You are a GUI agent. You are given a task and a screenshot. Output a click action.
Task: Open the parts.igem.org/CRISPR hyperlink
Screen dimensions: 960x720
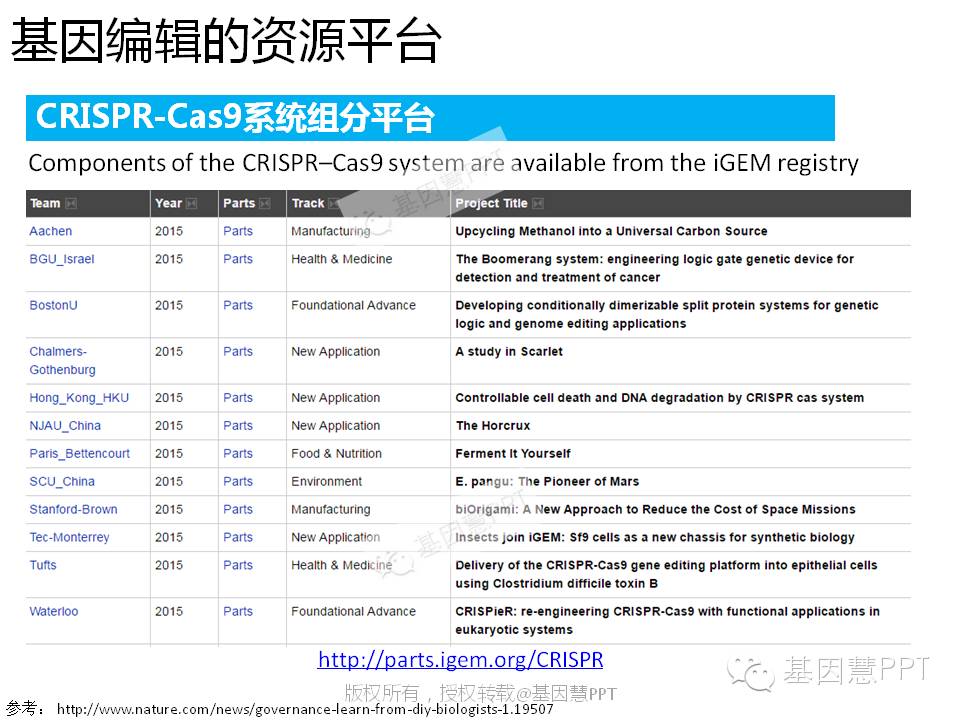click(460, 660)
